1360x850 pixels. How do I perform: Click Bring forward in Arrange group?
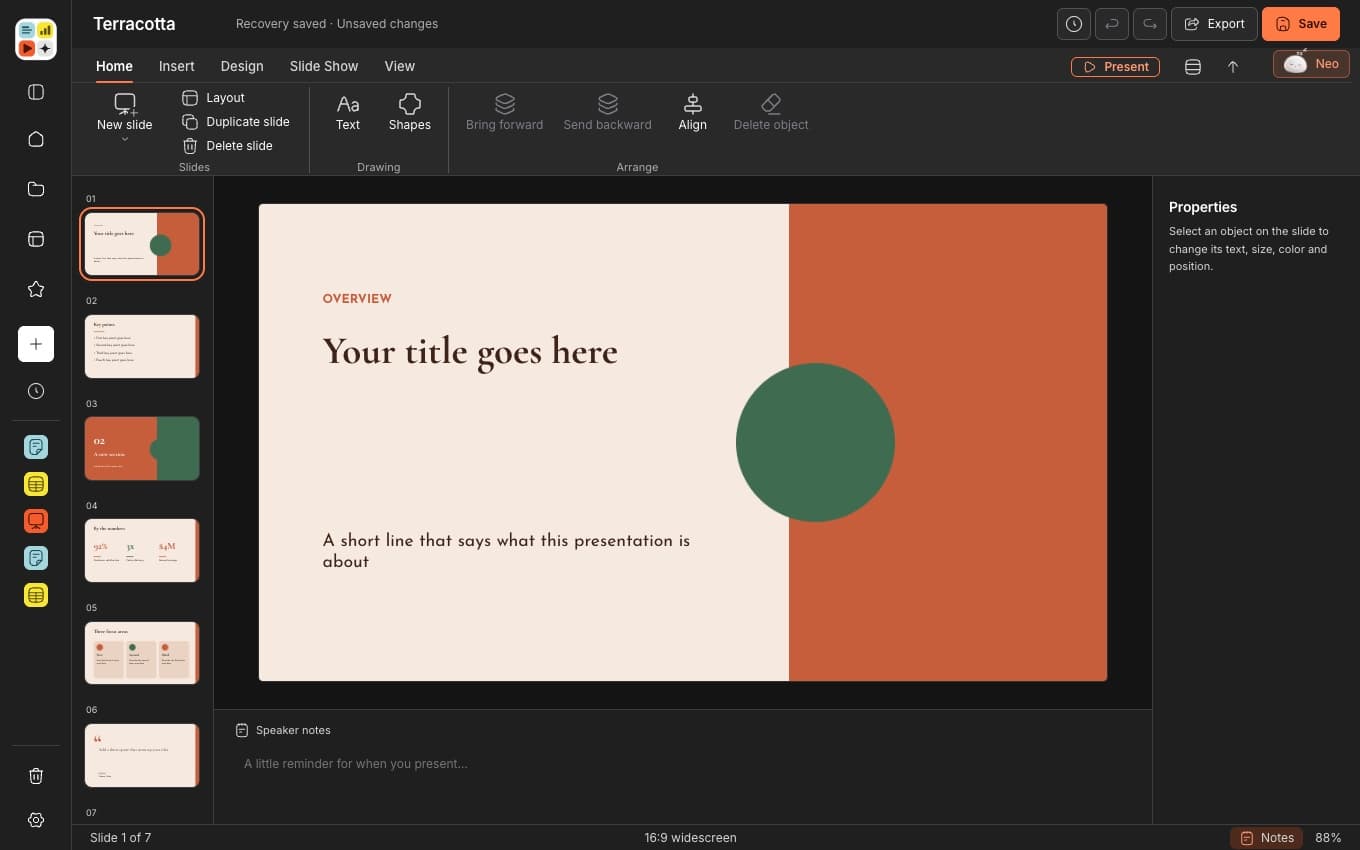pos(504,112)
